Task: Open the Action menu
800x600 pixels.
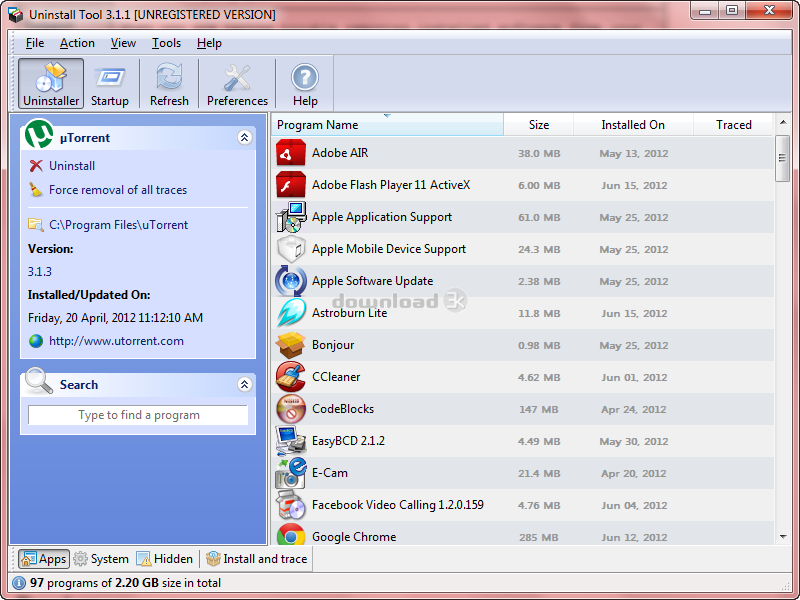Action: [77, 43]
